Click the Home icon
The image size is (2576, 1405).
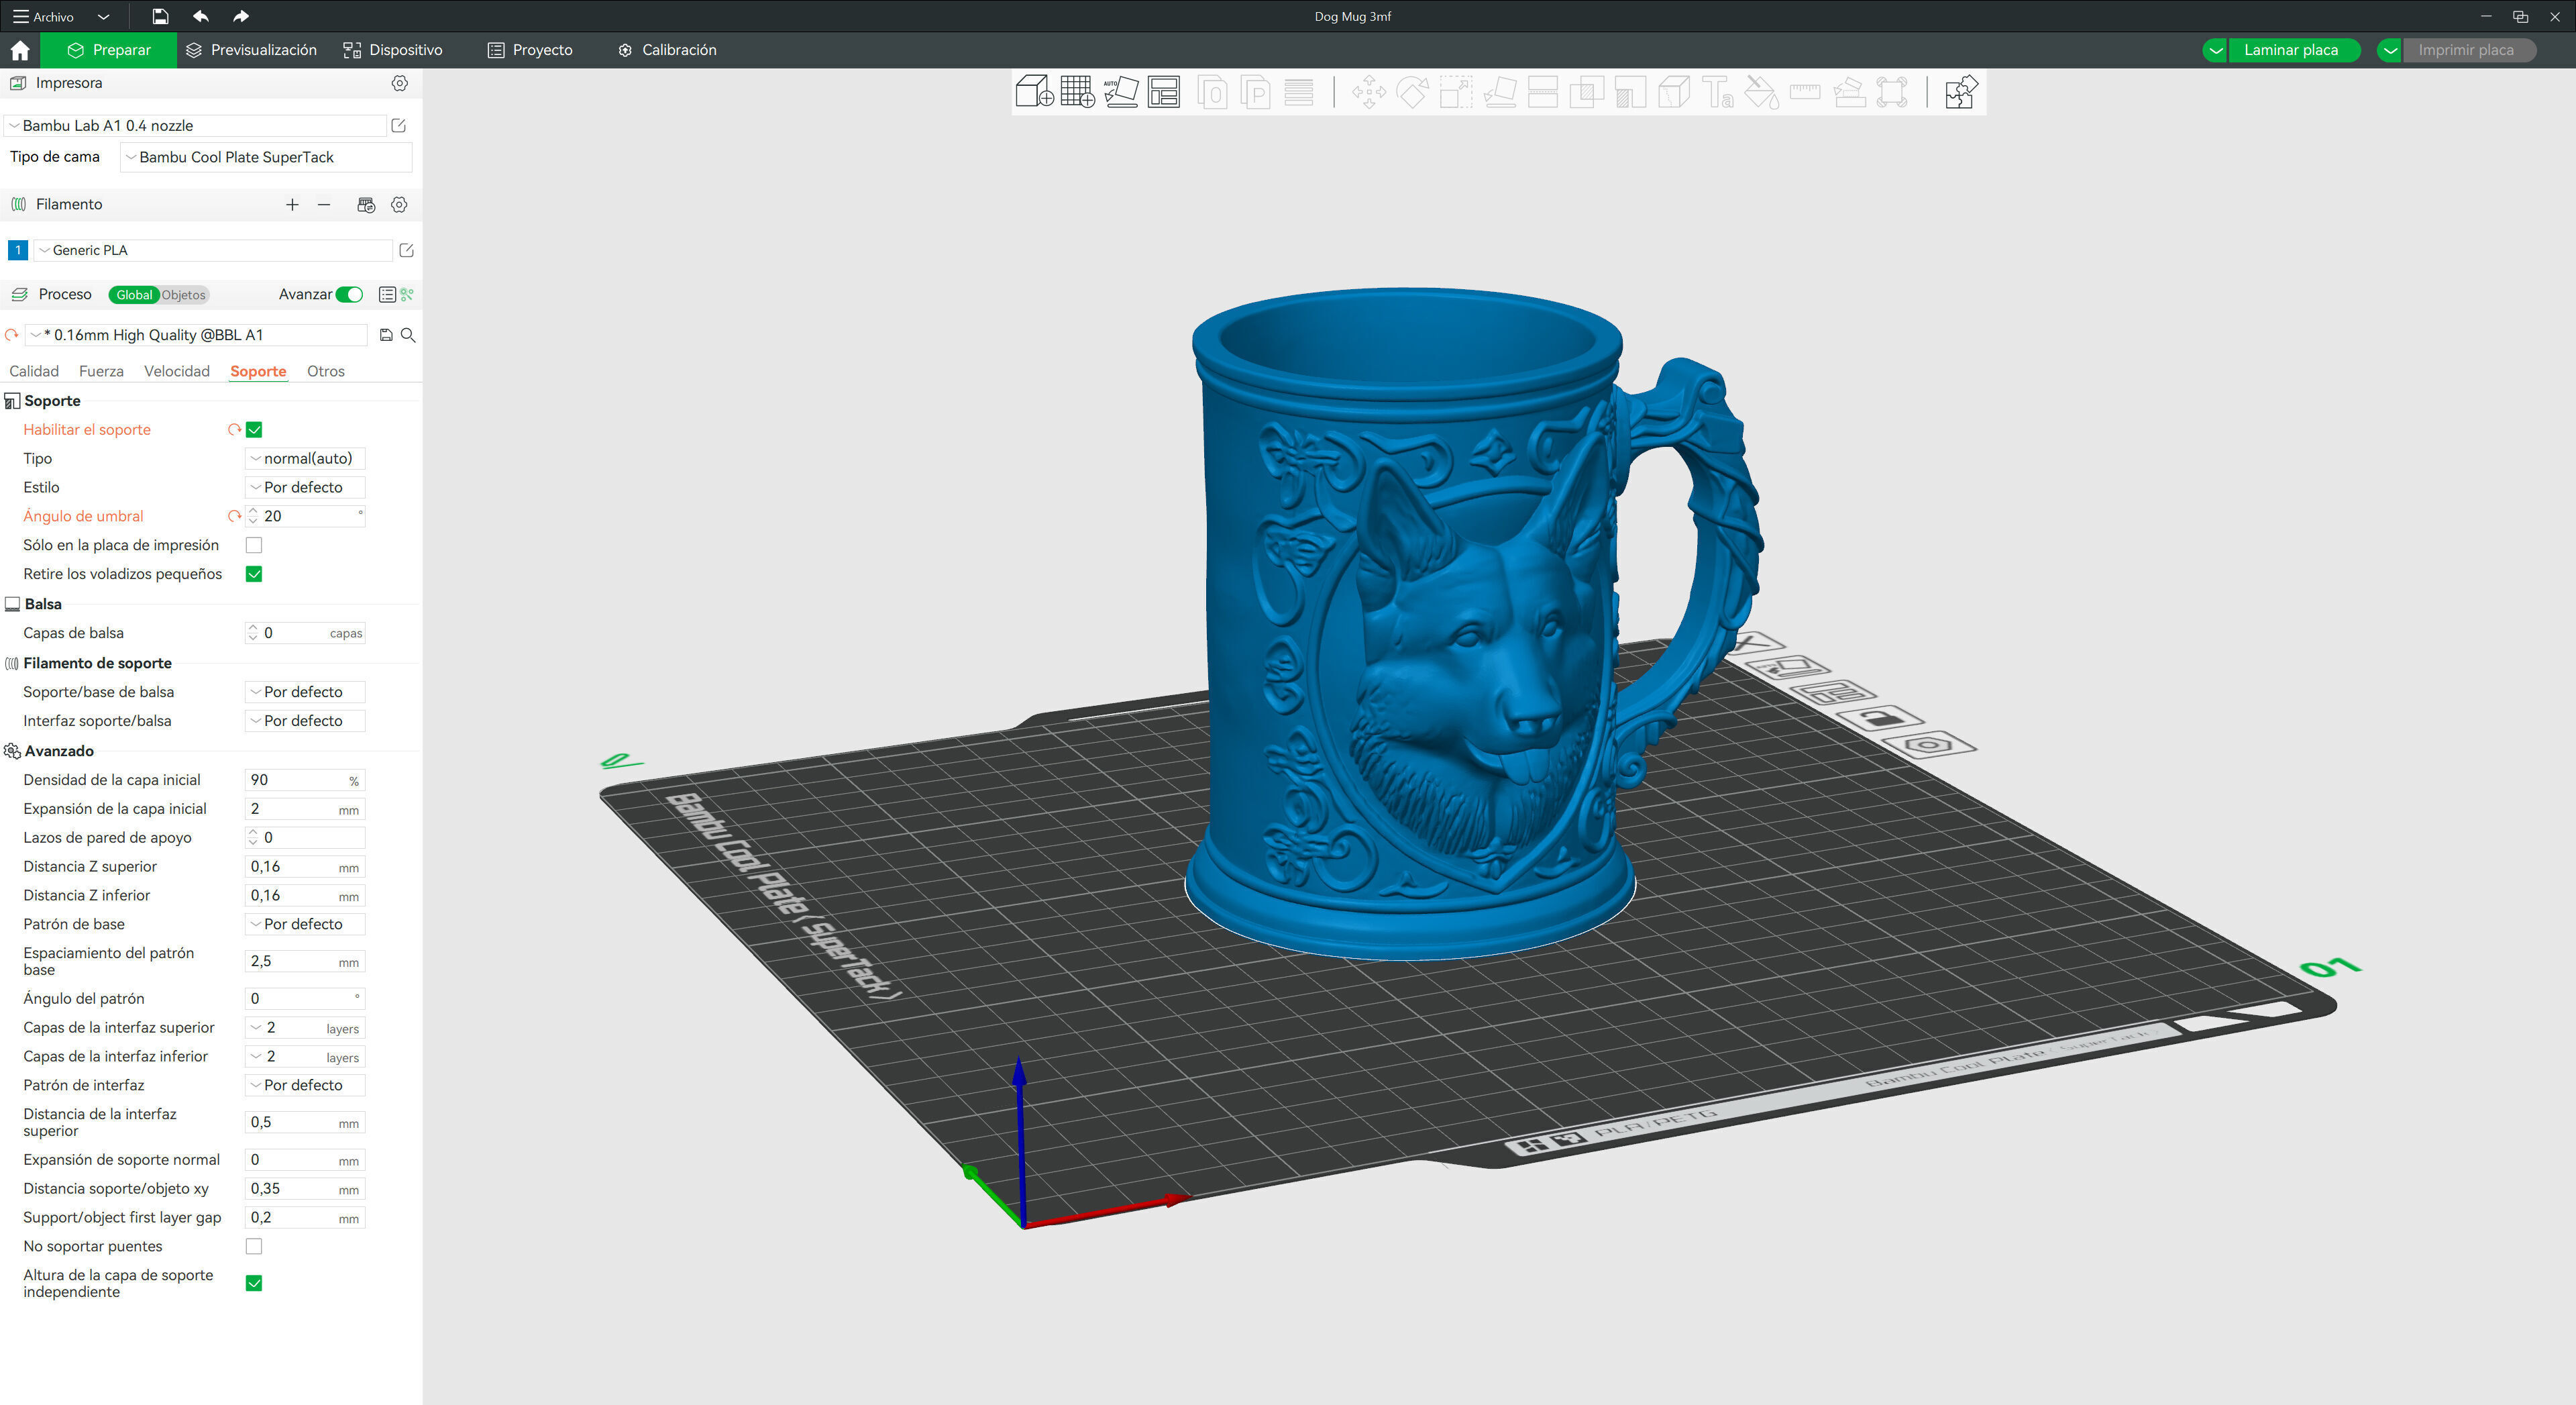click(x=20, y=50)
